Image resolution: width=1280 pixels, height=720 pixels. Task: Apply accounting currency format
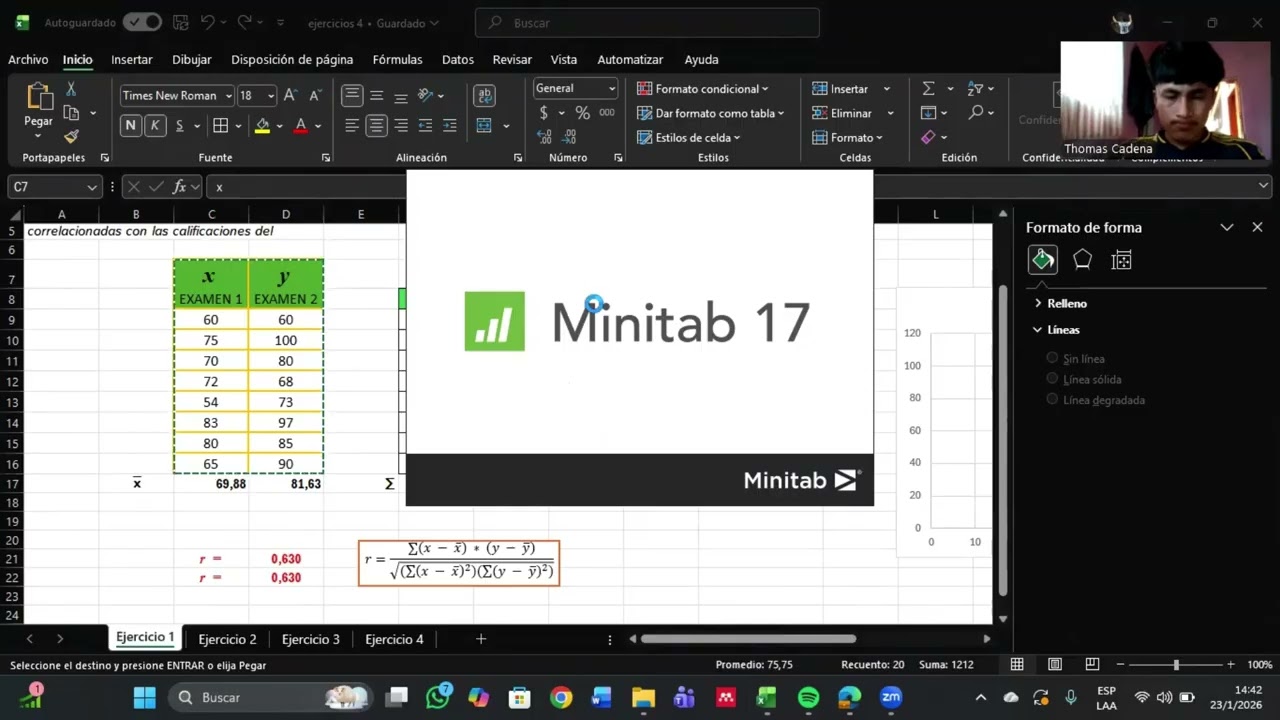(x=544, y=113)
